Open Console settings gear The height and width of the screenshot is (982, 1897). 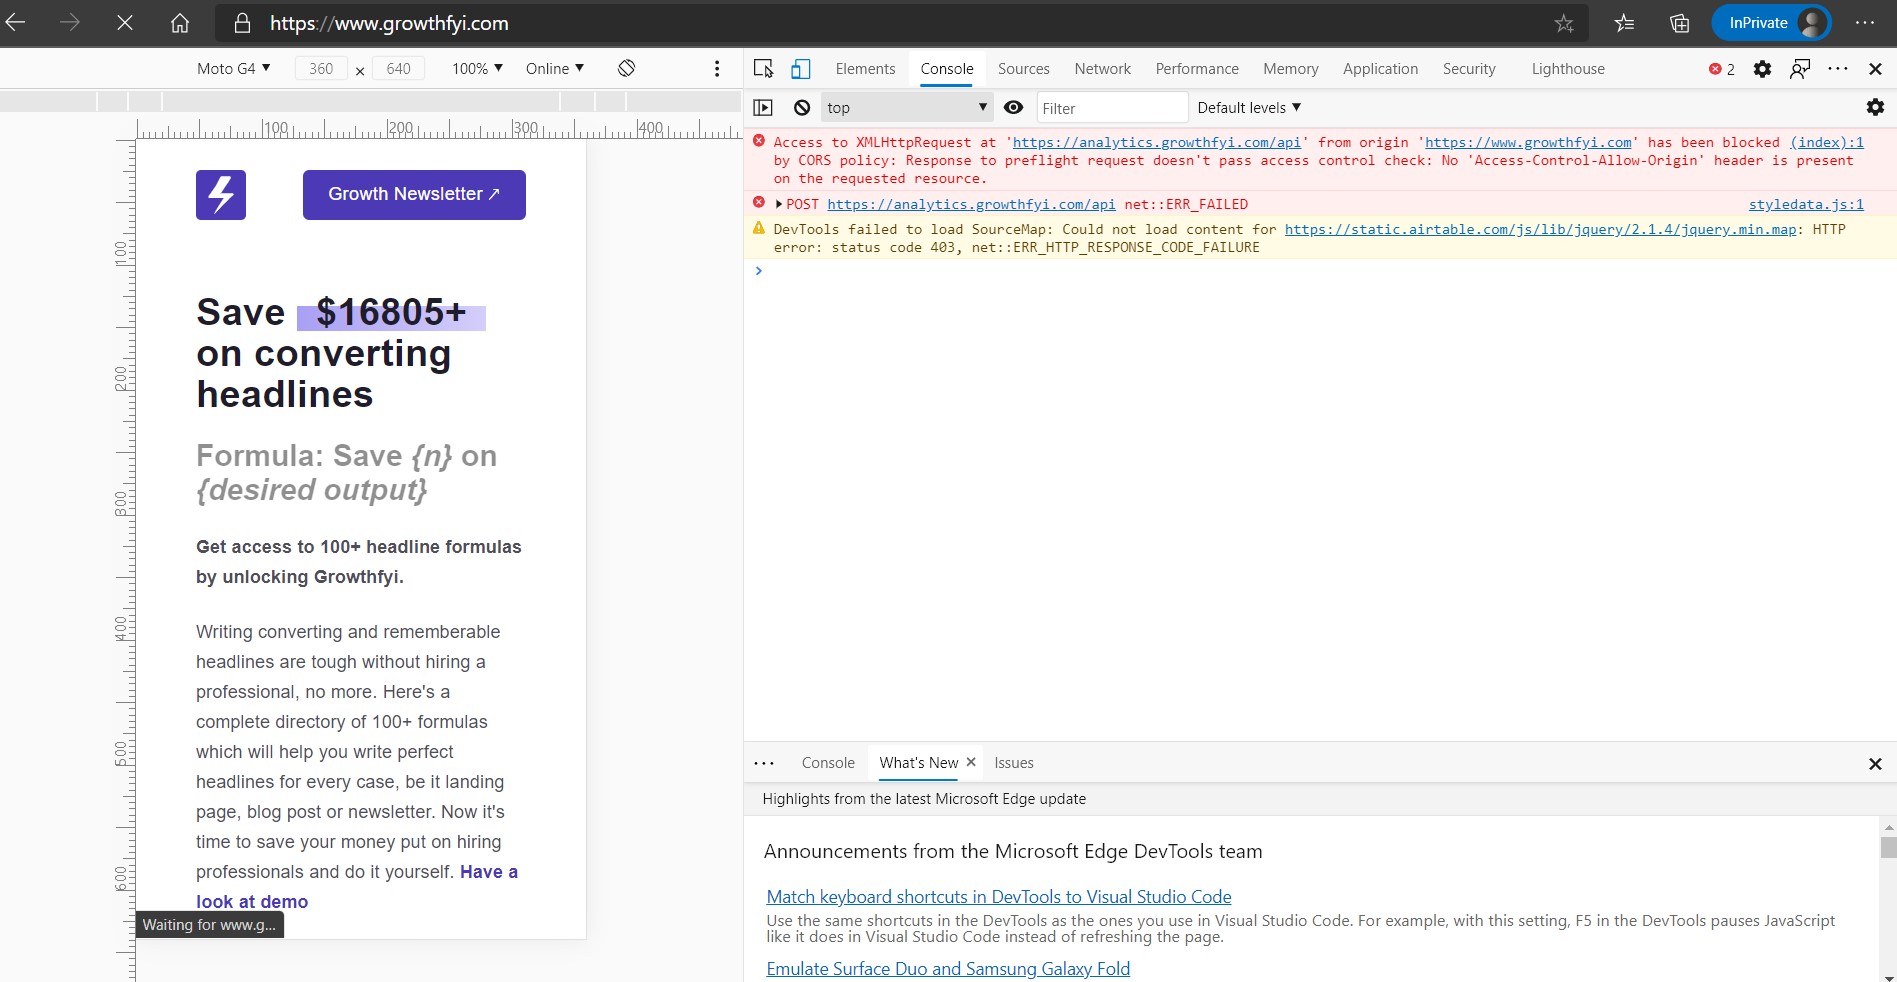[x=1875, y=107]
